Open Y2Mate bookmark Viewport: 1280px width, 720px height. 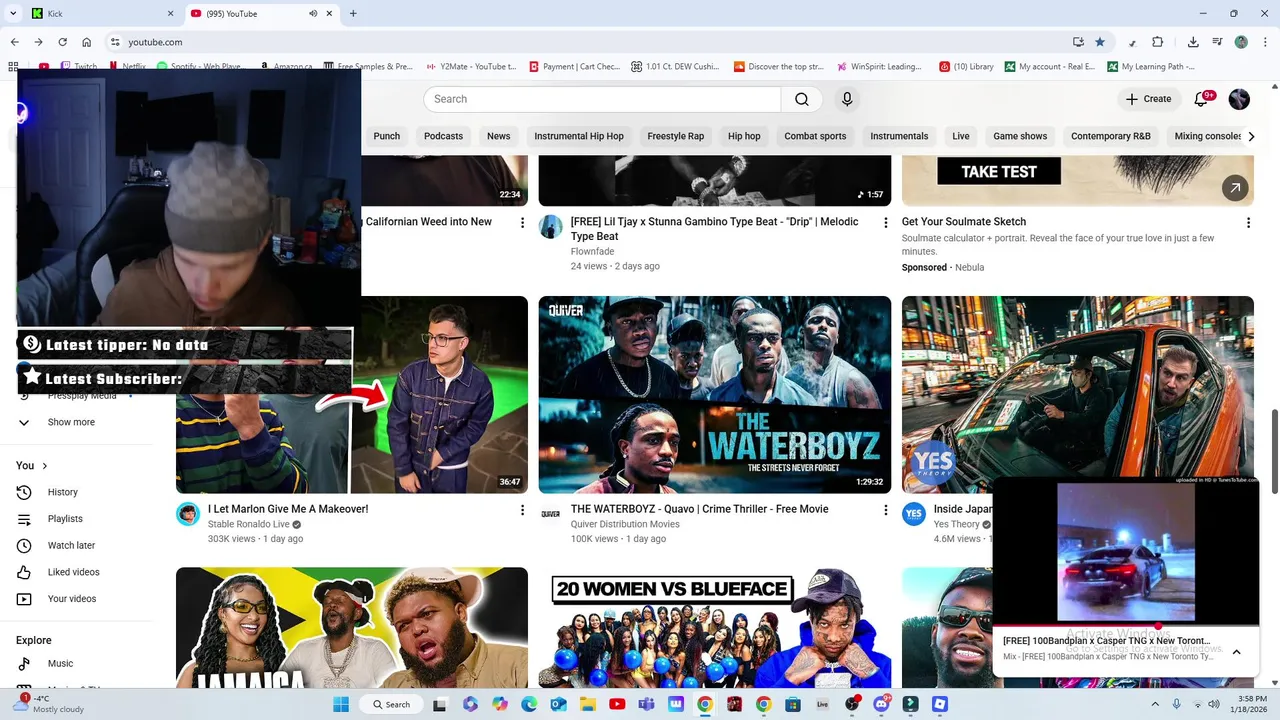(469, 67)
